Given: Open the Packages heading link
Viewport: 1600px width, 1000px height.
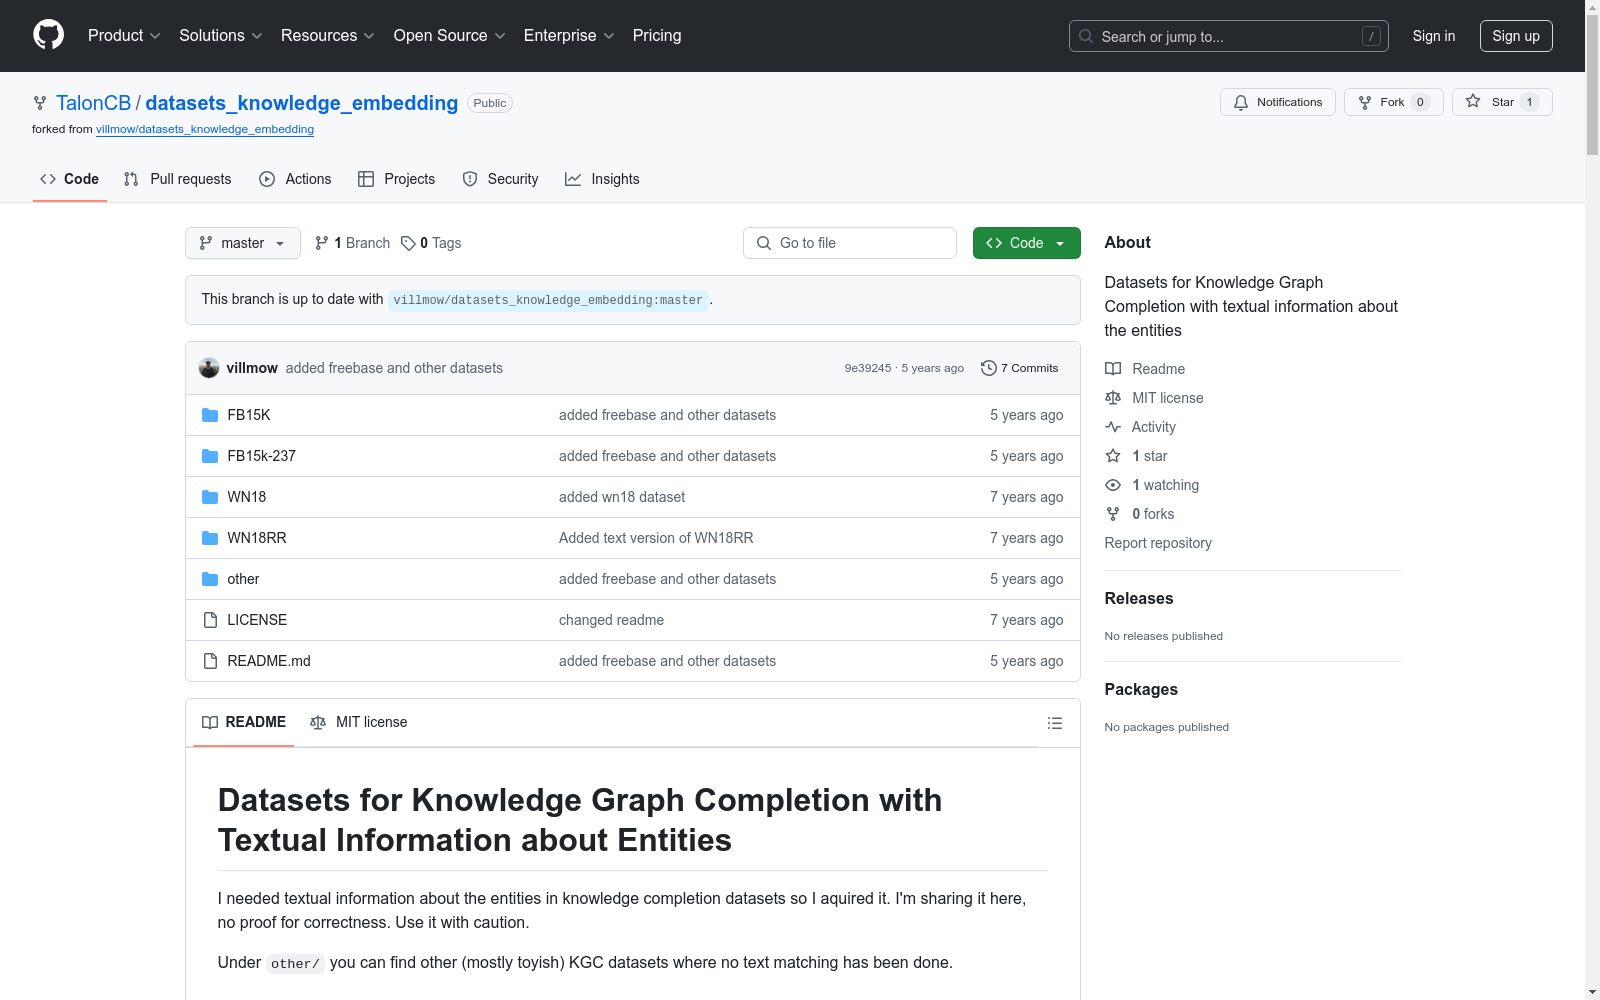Looking at the screenshot, I should [1141, 689].
